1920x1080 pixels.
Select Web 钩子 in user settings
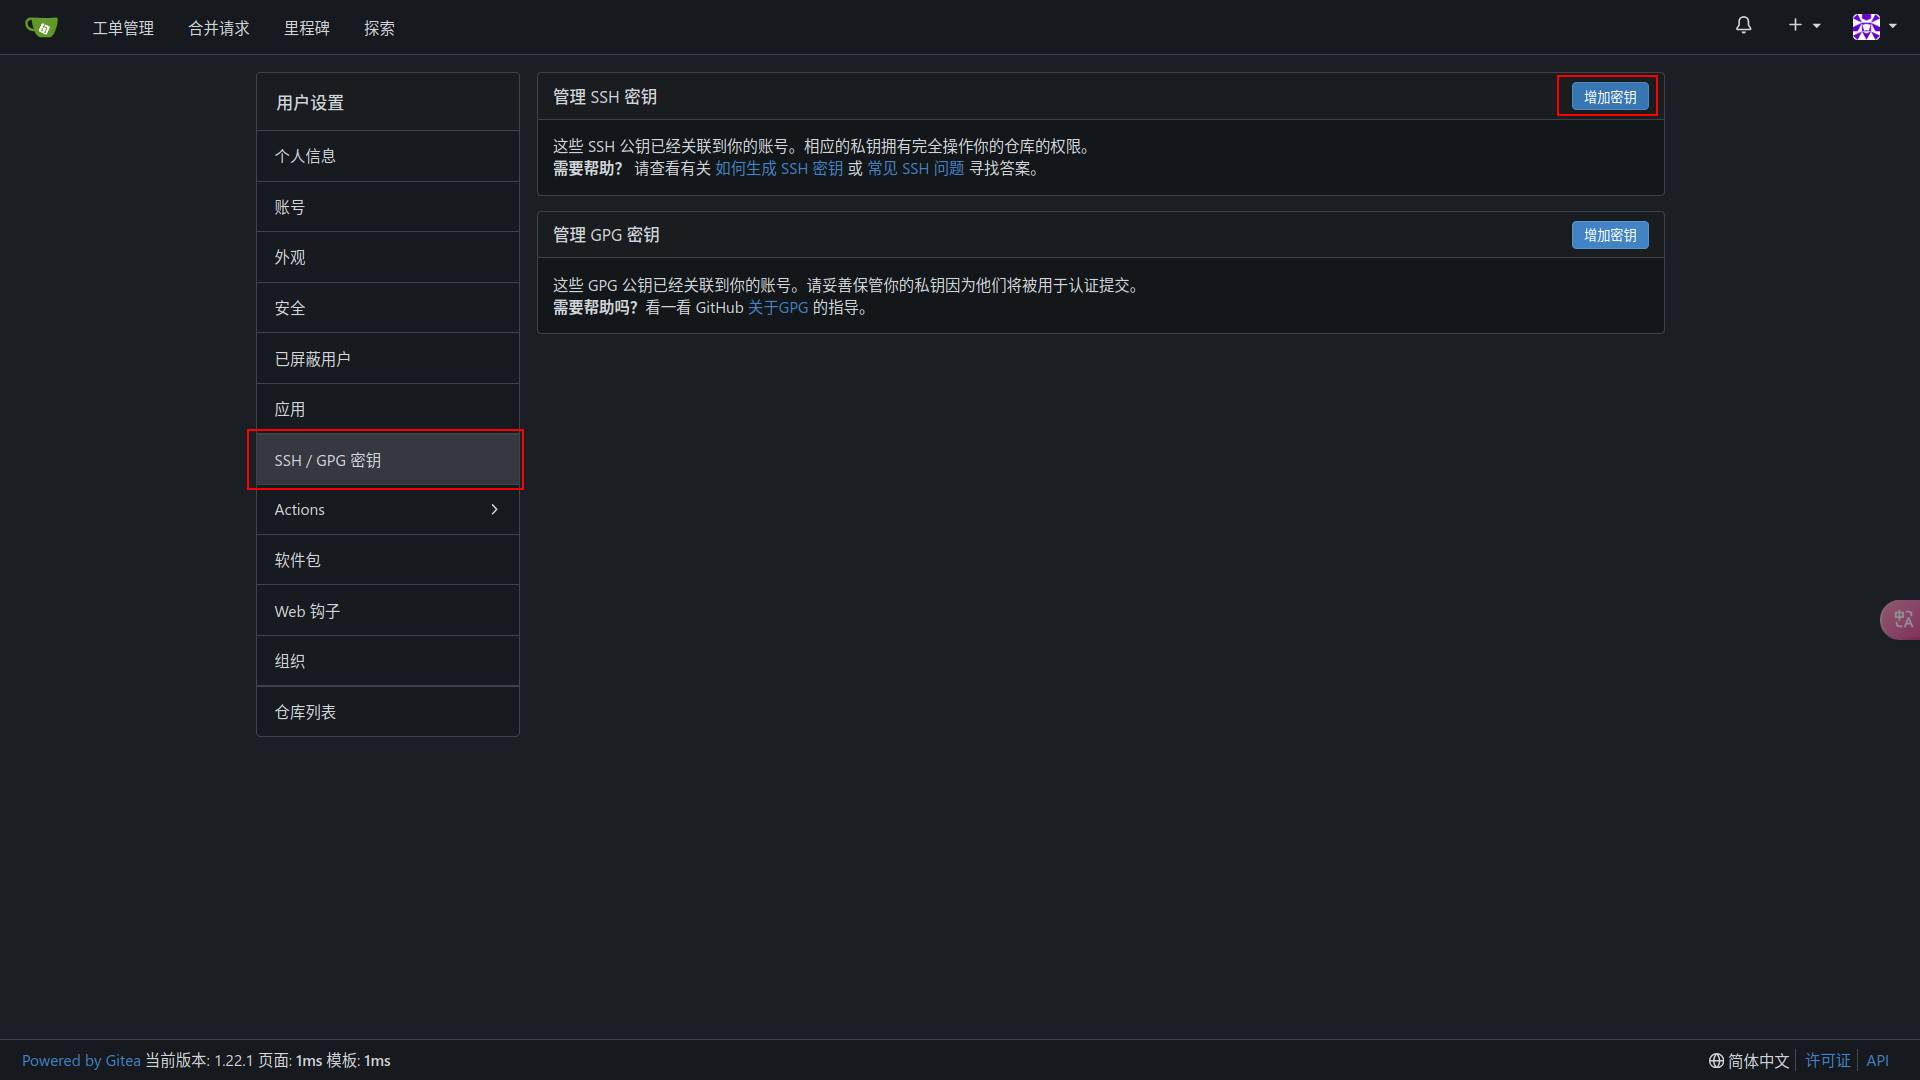click(x=388, y=611)
